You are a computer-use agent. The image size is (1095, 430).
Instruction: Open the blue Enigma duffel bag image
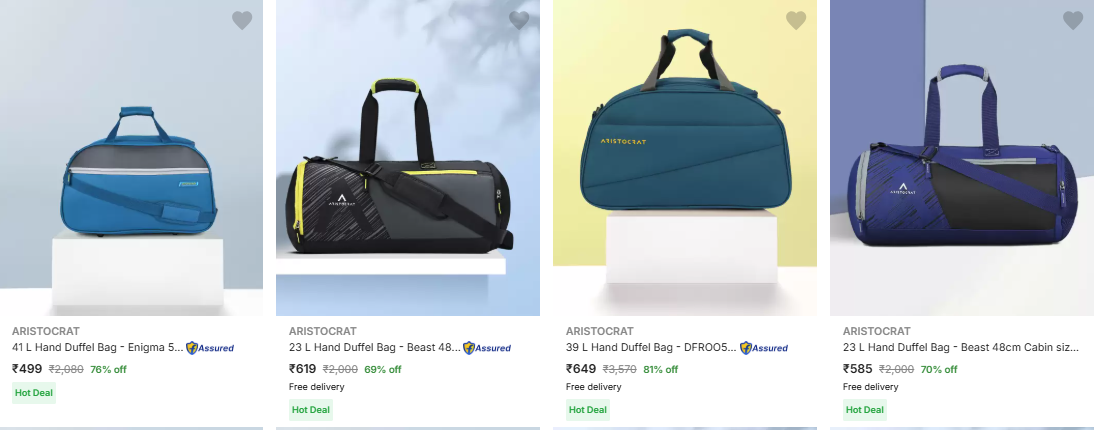point(131,158)
